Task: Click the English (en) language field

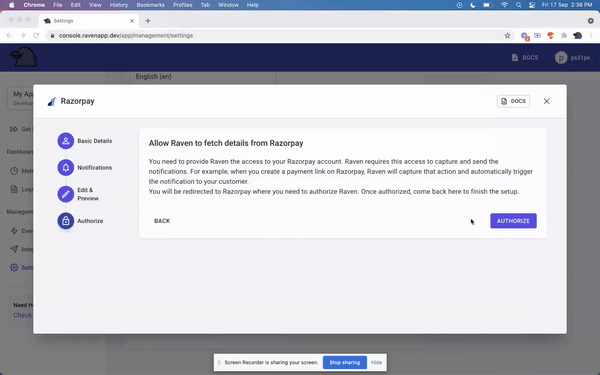Action: click(x=203, y=77)
